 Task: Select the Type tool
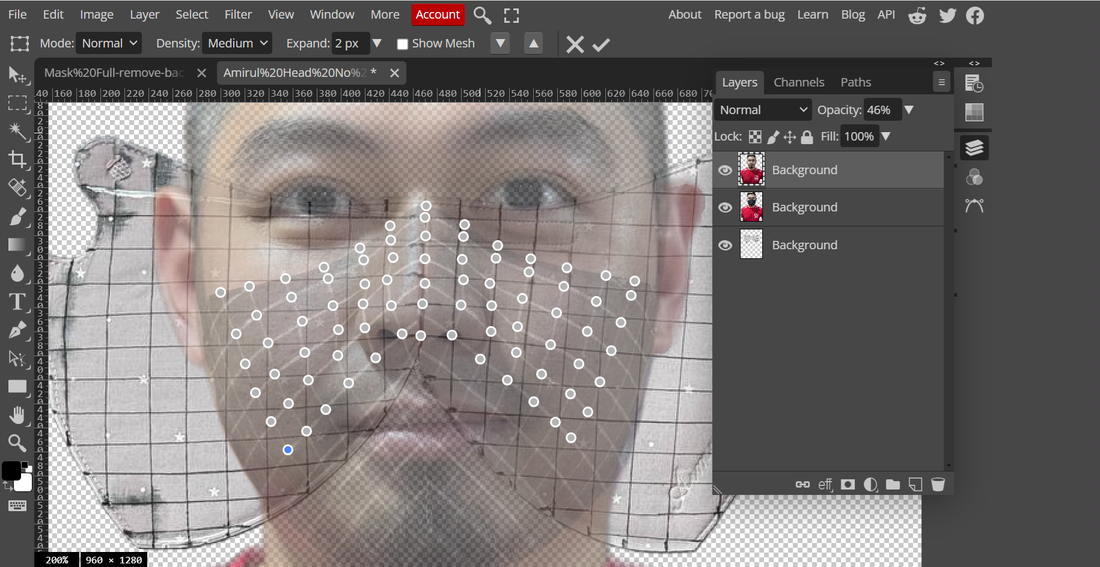pyautogui.click(x=17, y=302)
